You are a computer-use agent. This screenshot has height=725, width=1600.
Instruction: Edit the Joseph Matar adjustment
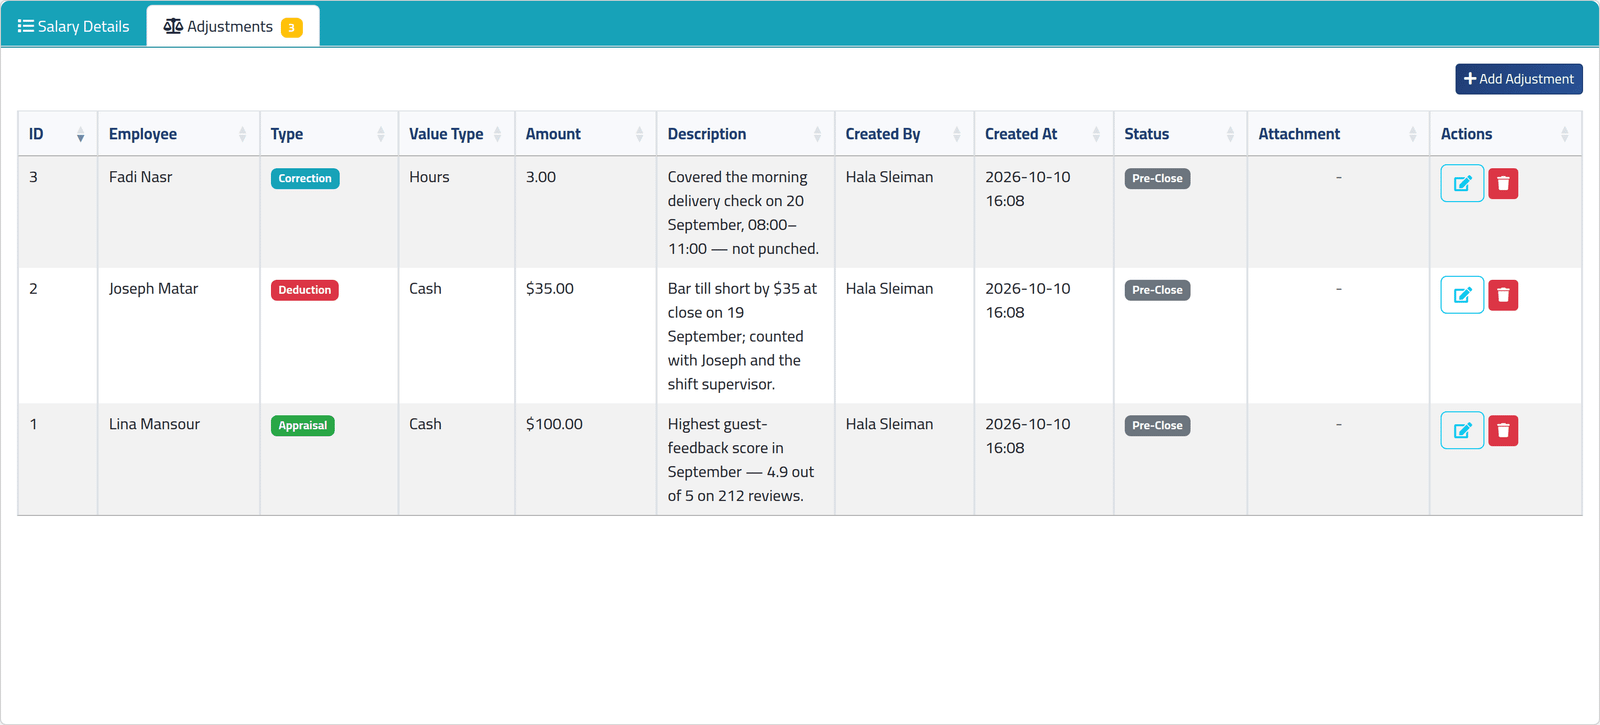(x=1462, y=295)
